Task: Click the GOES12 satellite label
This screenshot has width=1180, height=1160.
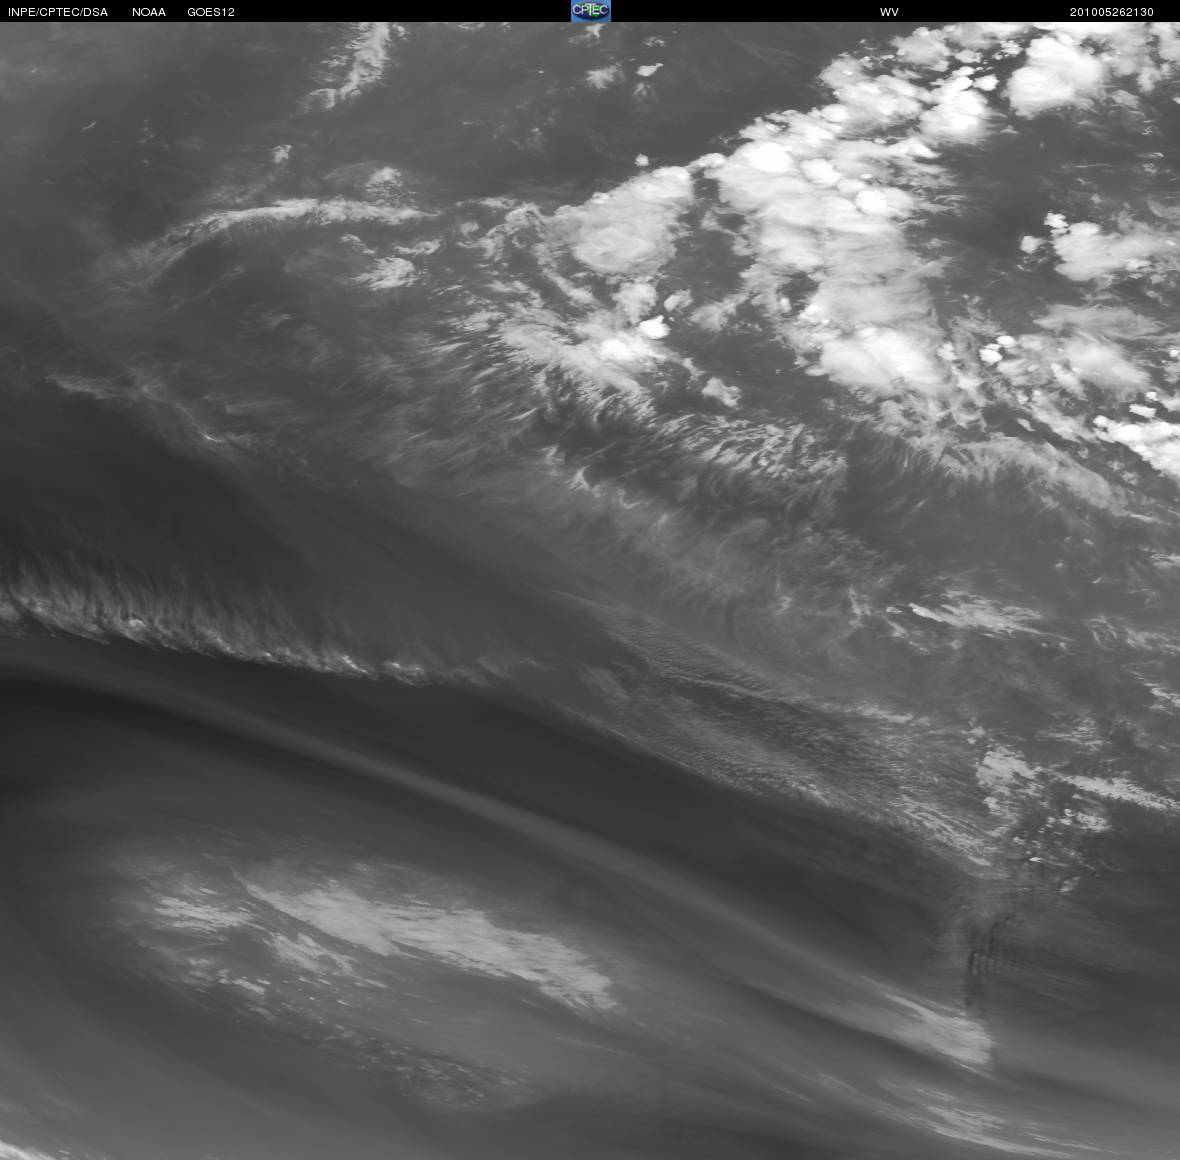Action: 211,12
